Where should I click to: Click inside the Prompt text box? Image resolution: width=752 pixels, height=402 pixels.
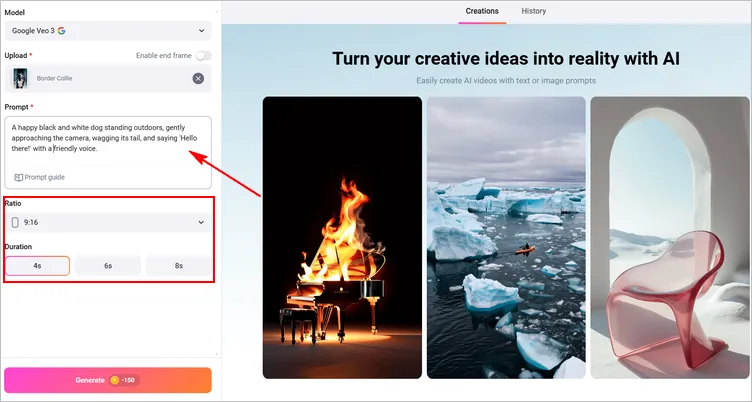click(x=108, y=153)
